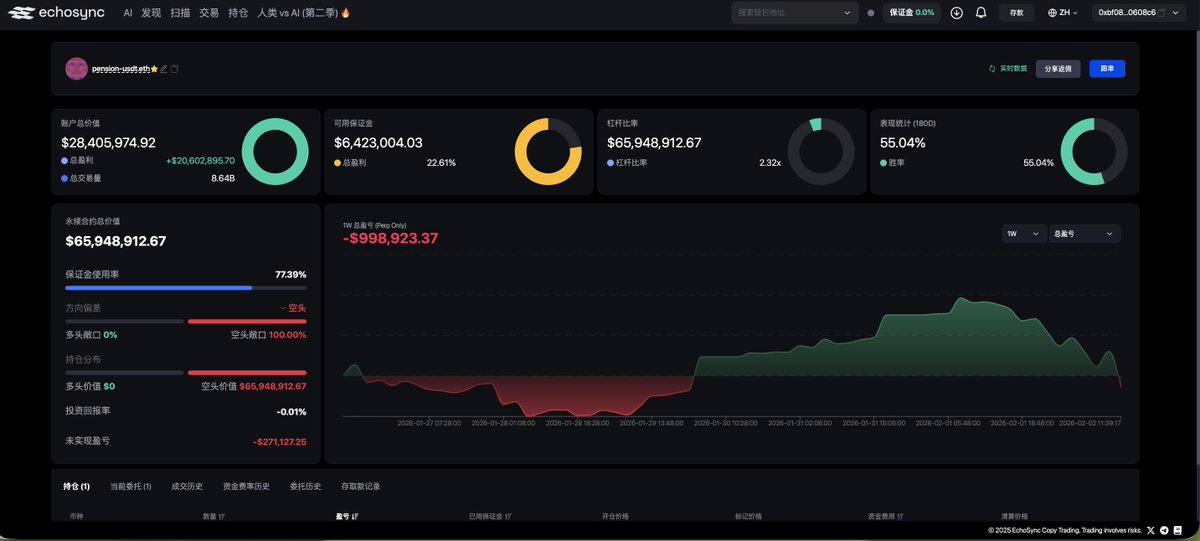Screen dimensions: 1200x541
Task: Open the docs icon in footer
Action: [1178, 530]
